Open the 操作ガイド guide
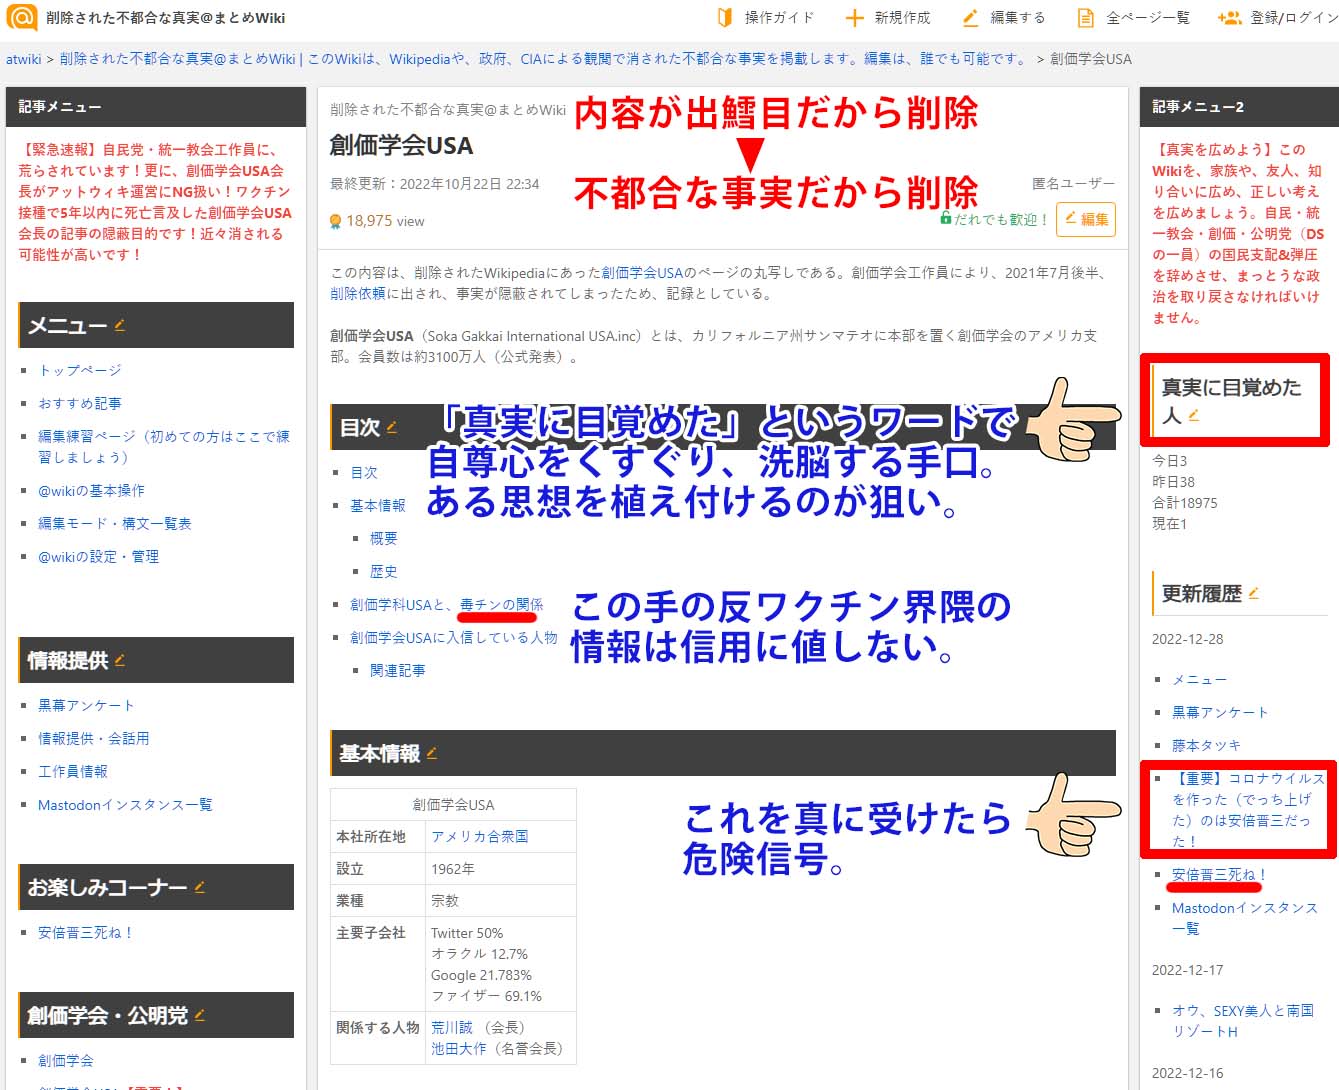Image resolution: width=1339 pixels, height=1090 pixels. tap(766, 17)
